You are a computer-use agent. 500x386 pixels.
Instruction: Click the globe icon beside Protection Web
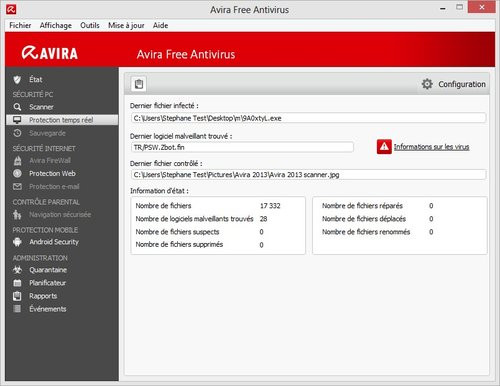tap(17, 173)
